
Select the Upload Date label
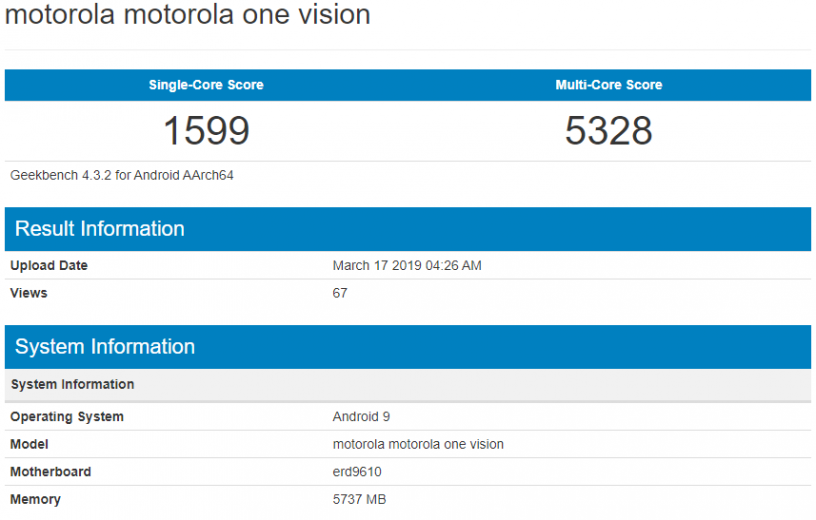49,266
